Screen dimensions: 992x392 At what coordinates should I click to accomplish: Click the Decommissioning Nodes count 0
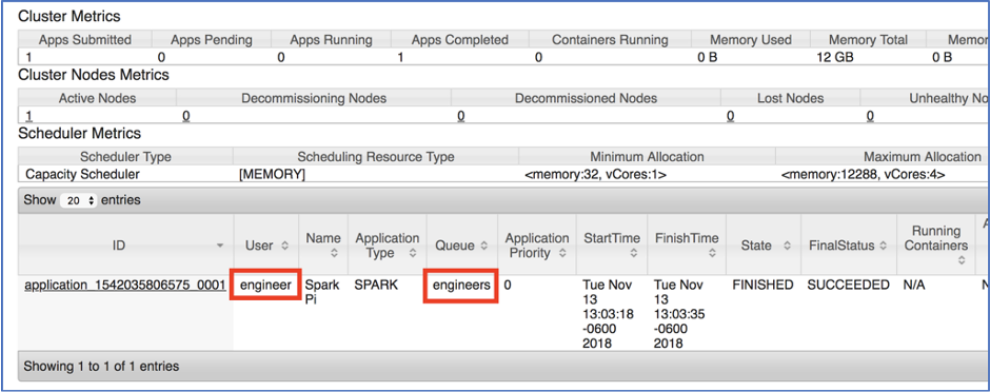click(186, 116)
